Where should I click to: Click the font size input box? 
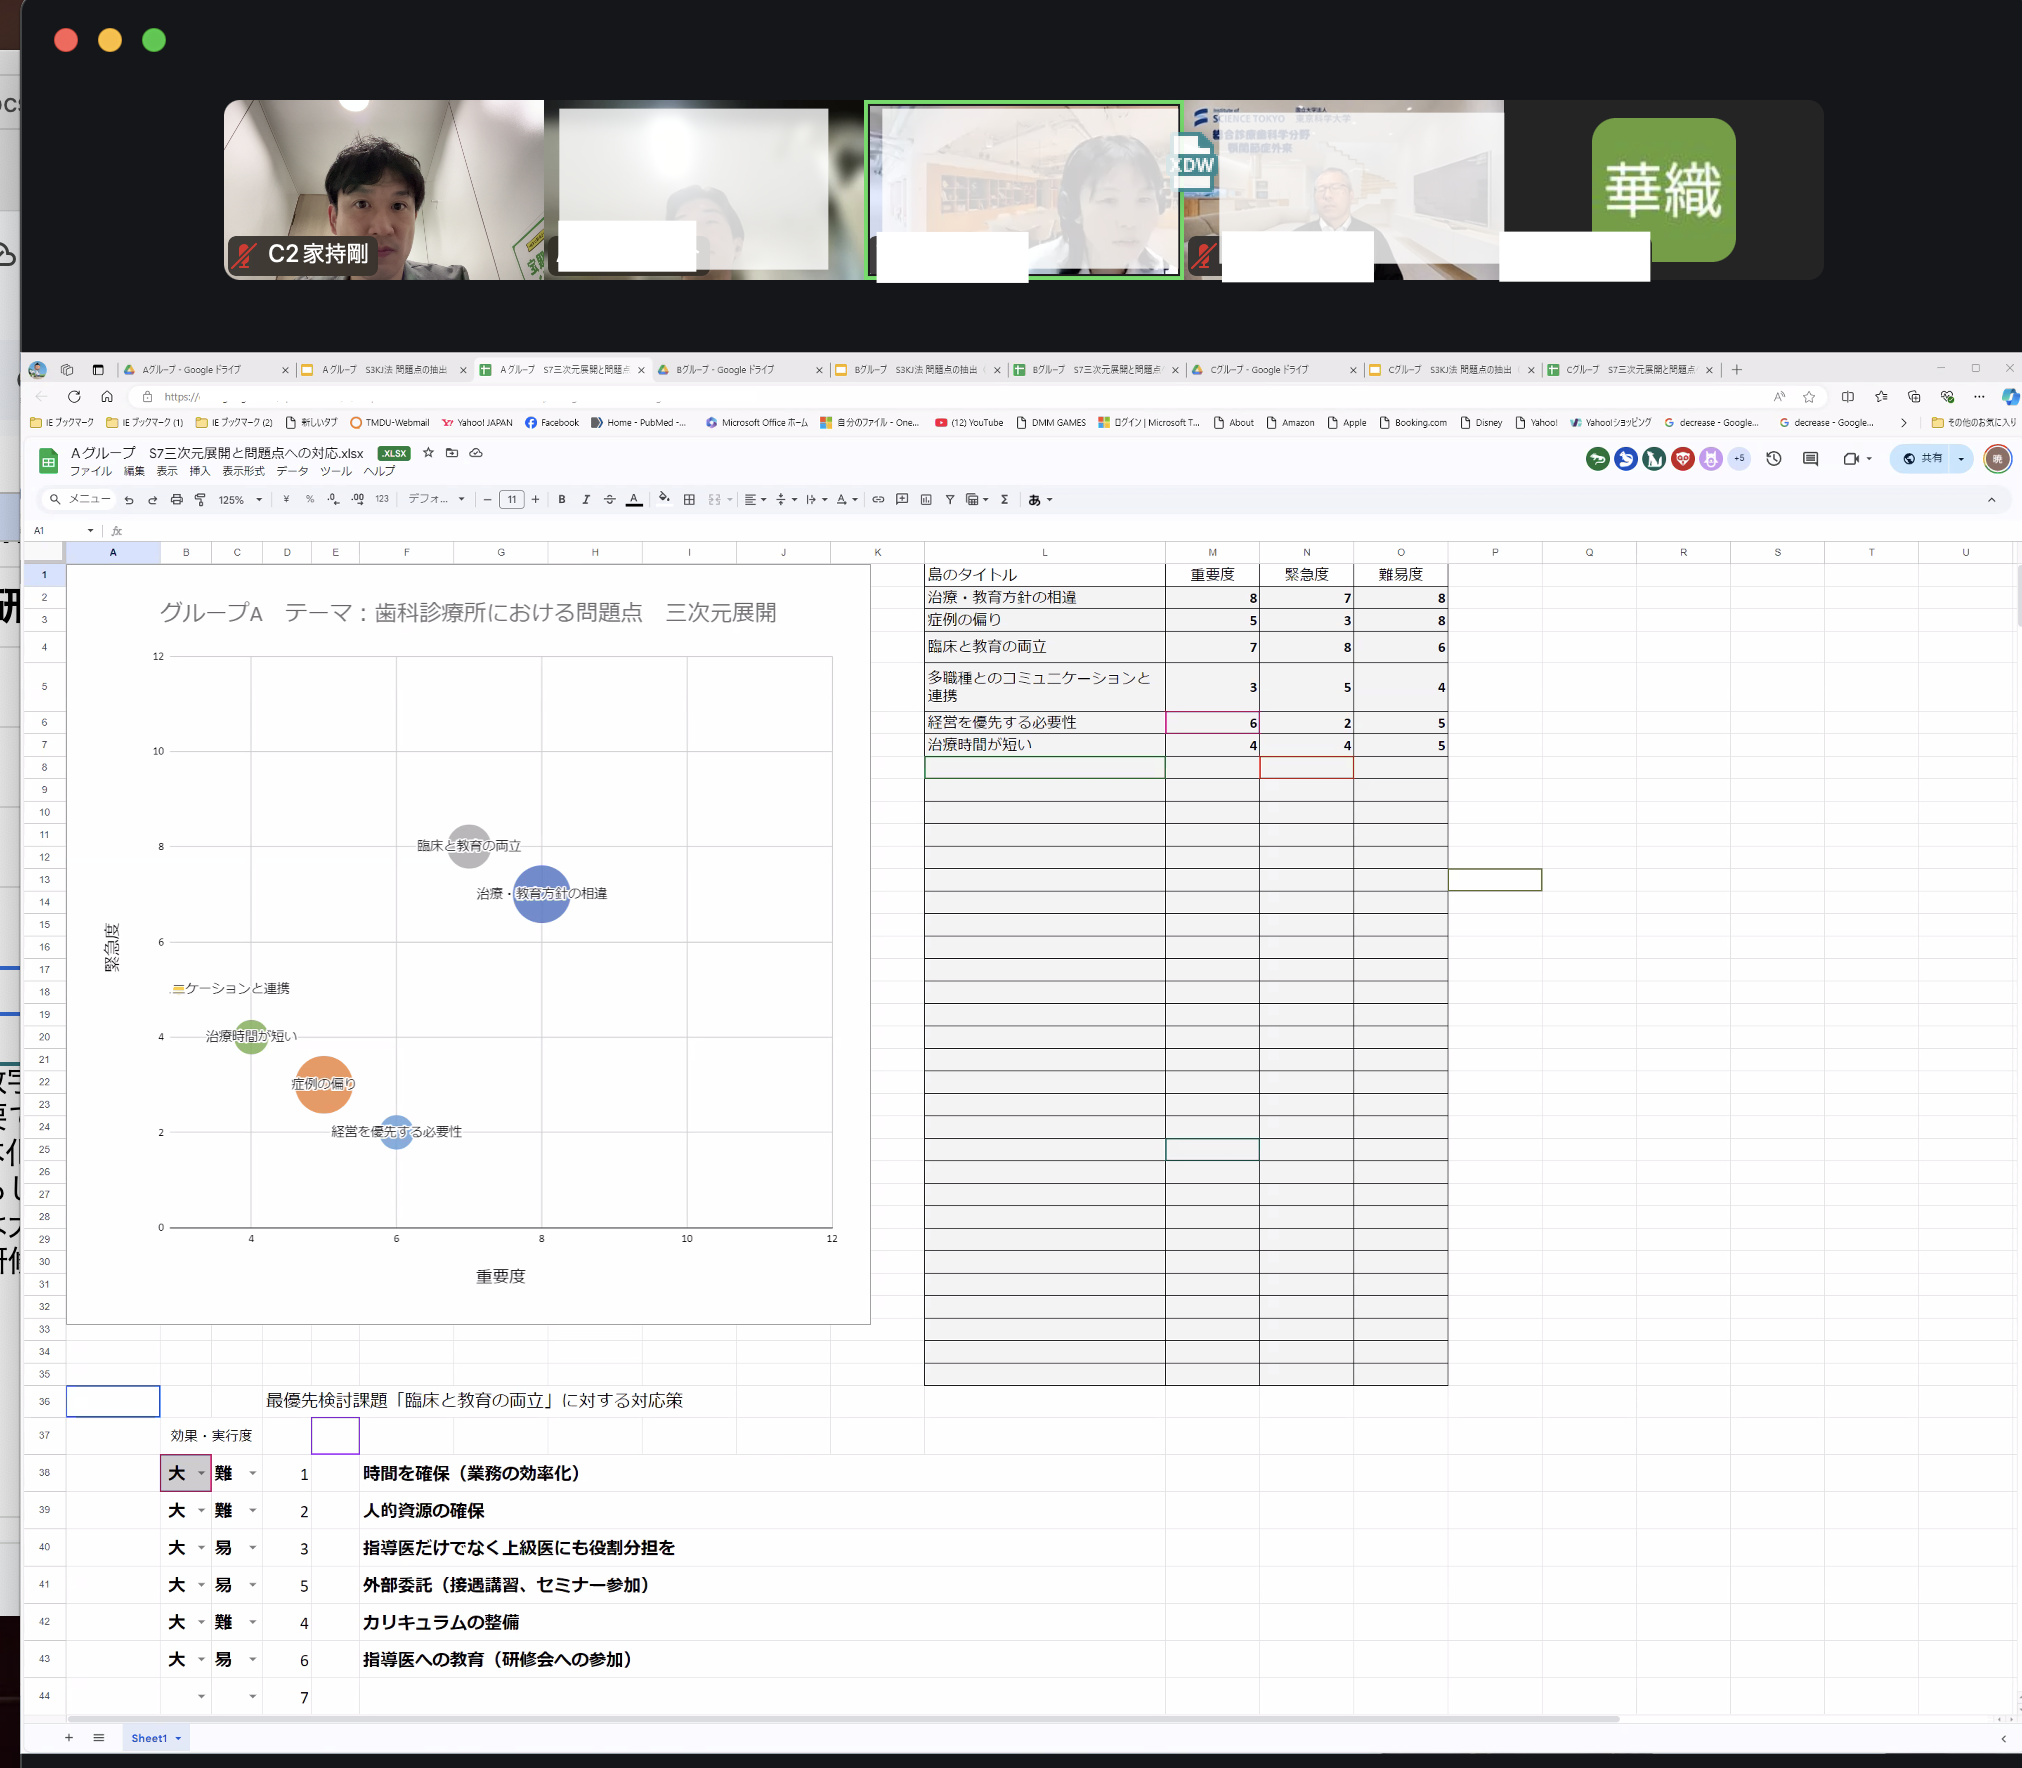[512, 500]
